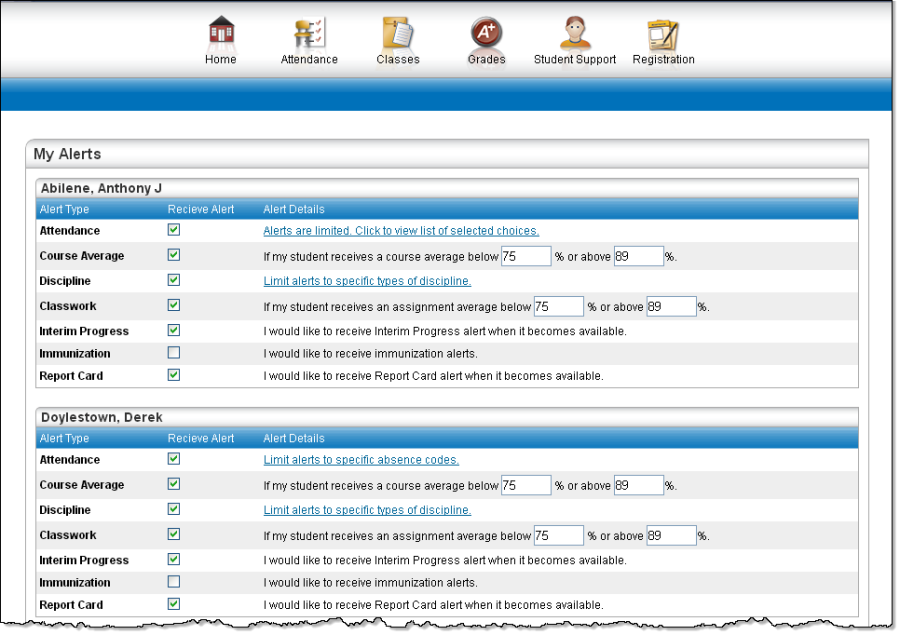Open the Classes page
900x635 pixels.
tap(397, 35)
